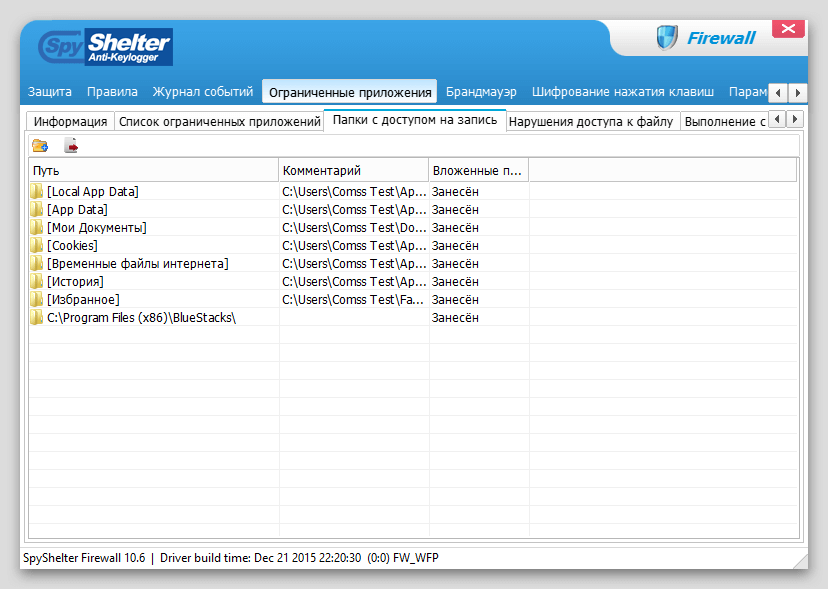Click Driver build time status text
The height and width of the screenshot is (589, 828).
coord(260,557)
